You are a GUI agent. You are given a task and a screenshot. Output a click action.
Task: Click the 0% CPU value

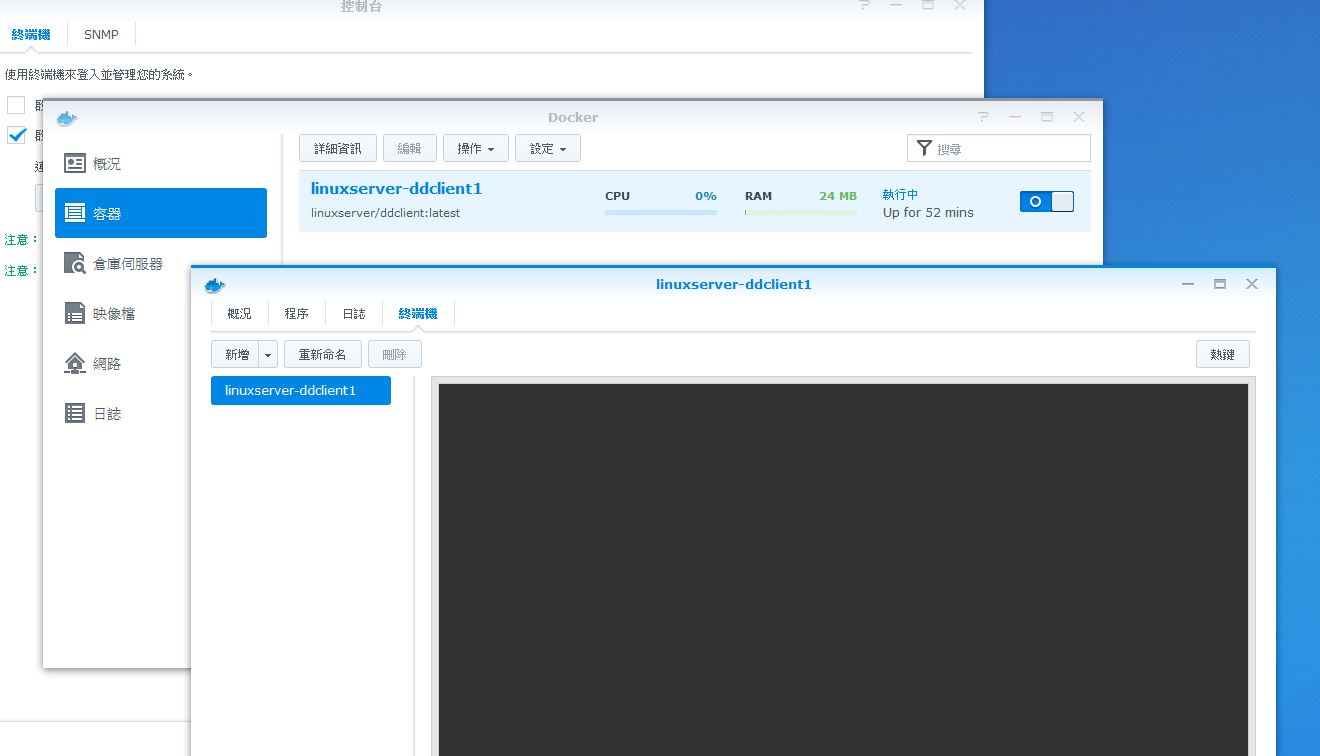click(706, 196)
